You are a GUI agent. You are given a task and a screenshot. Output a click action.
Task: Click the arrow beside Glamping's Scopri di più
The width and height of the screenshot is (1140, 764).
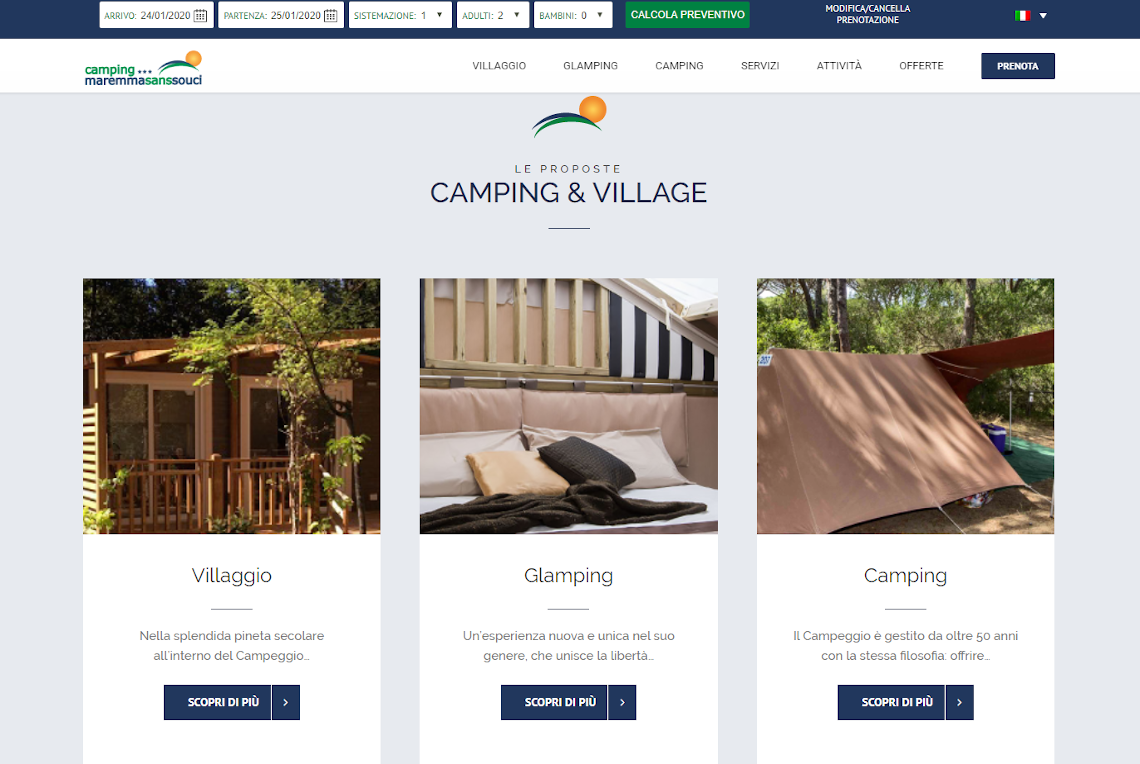(622, 702)
